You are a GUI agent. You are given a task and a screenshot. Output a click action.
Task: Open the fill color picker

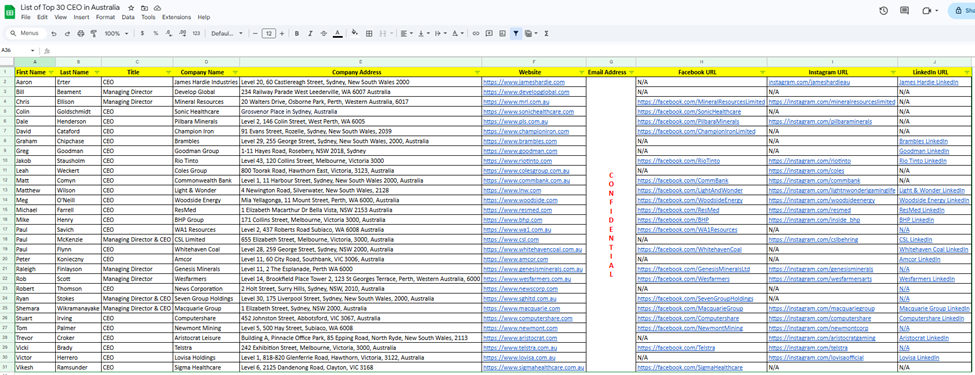point(354,33)
